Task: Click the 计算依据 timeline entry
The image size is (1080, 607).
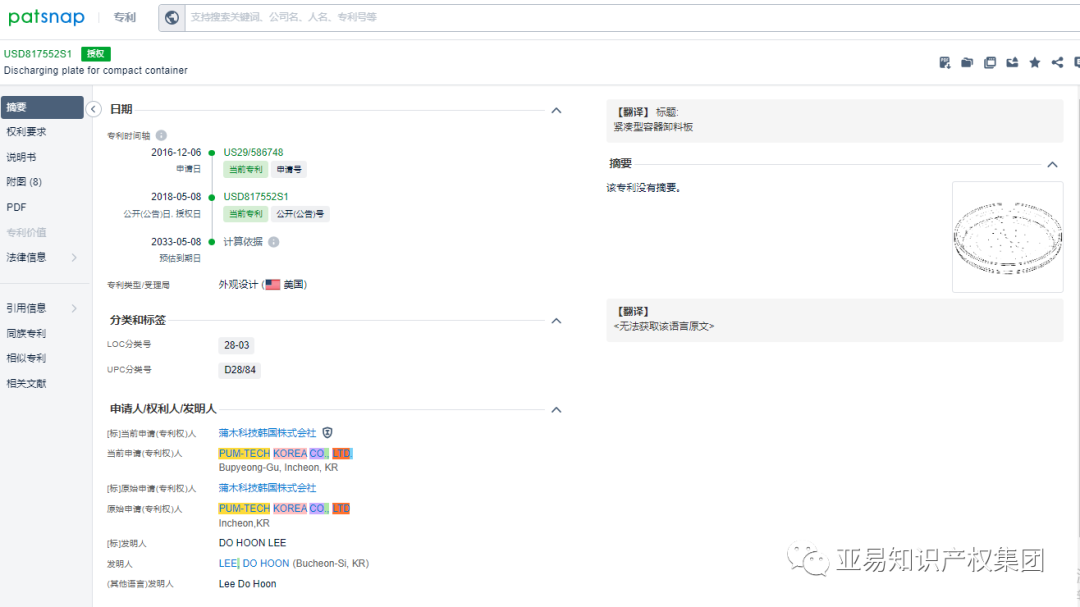Action: (x=243, y=242)
